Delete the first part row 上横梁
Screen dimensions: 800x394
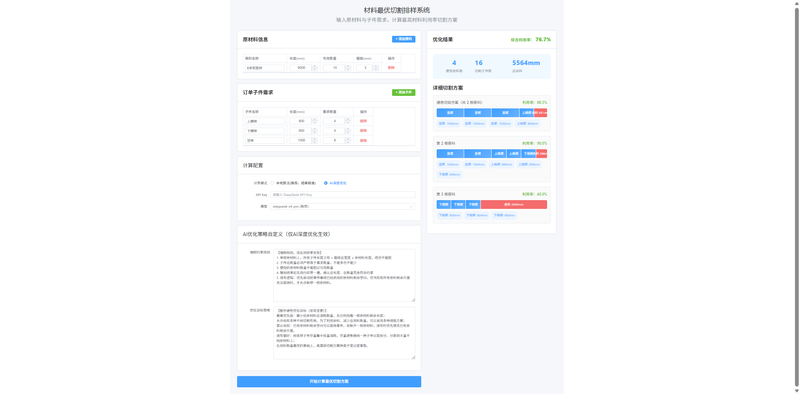click(363, 121)
